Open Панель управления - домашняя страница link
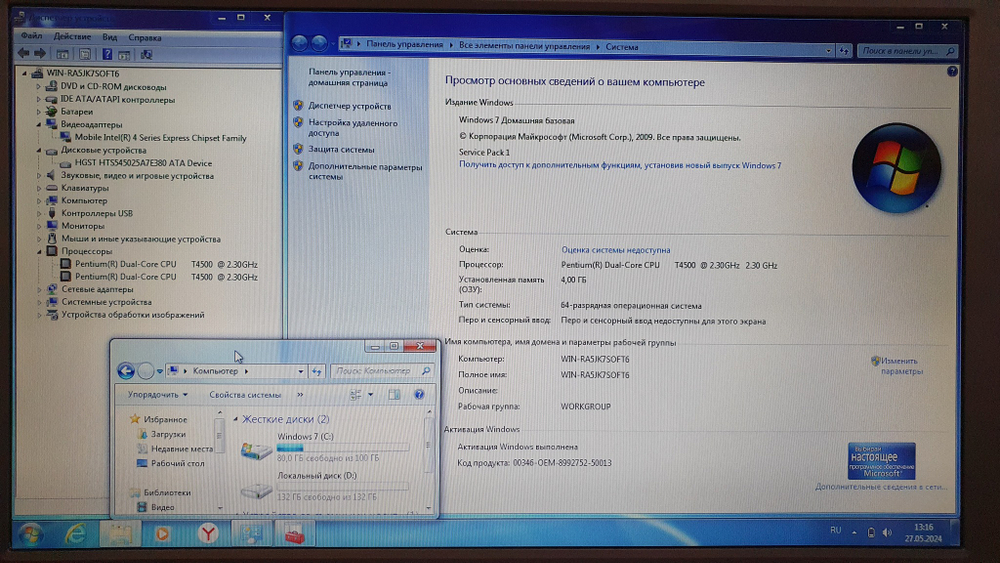This screenshot has width=1000, height=563. 349,77
